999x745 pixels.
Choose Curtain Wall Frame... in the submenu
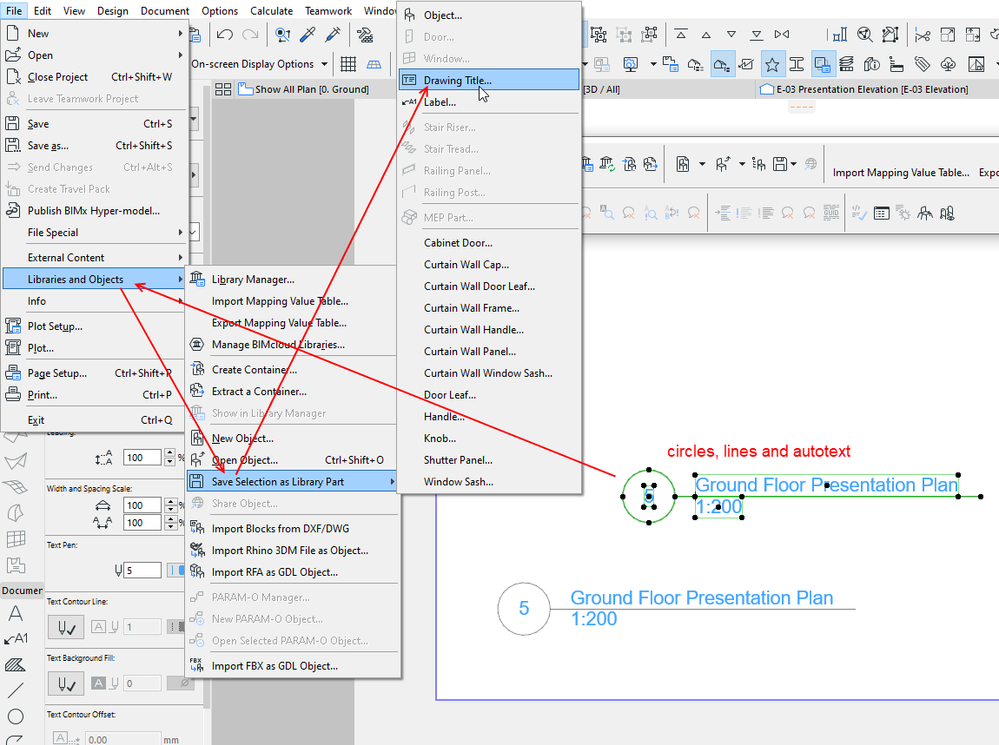[489, 308]
